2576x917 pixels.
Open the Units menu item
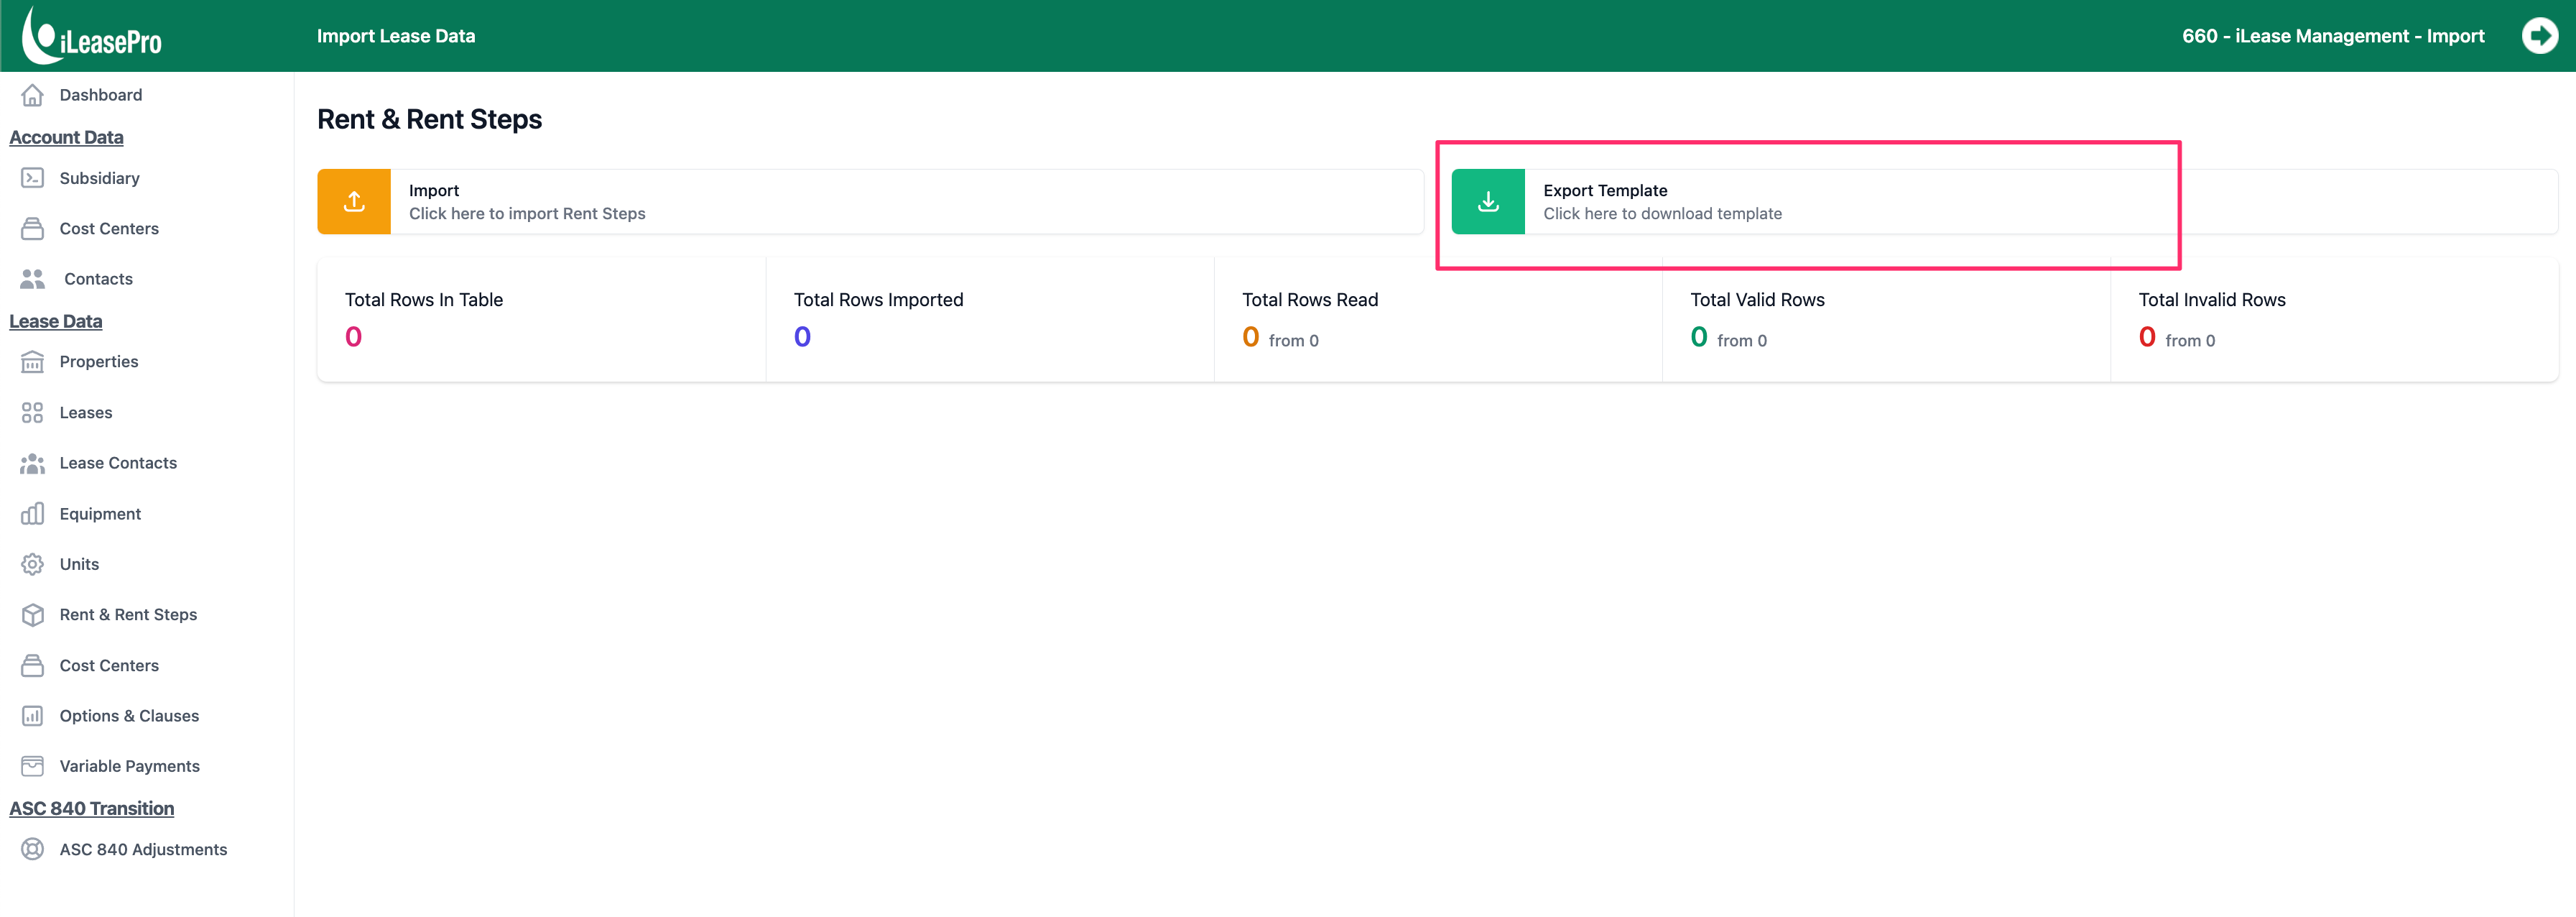tap(79, 564)
